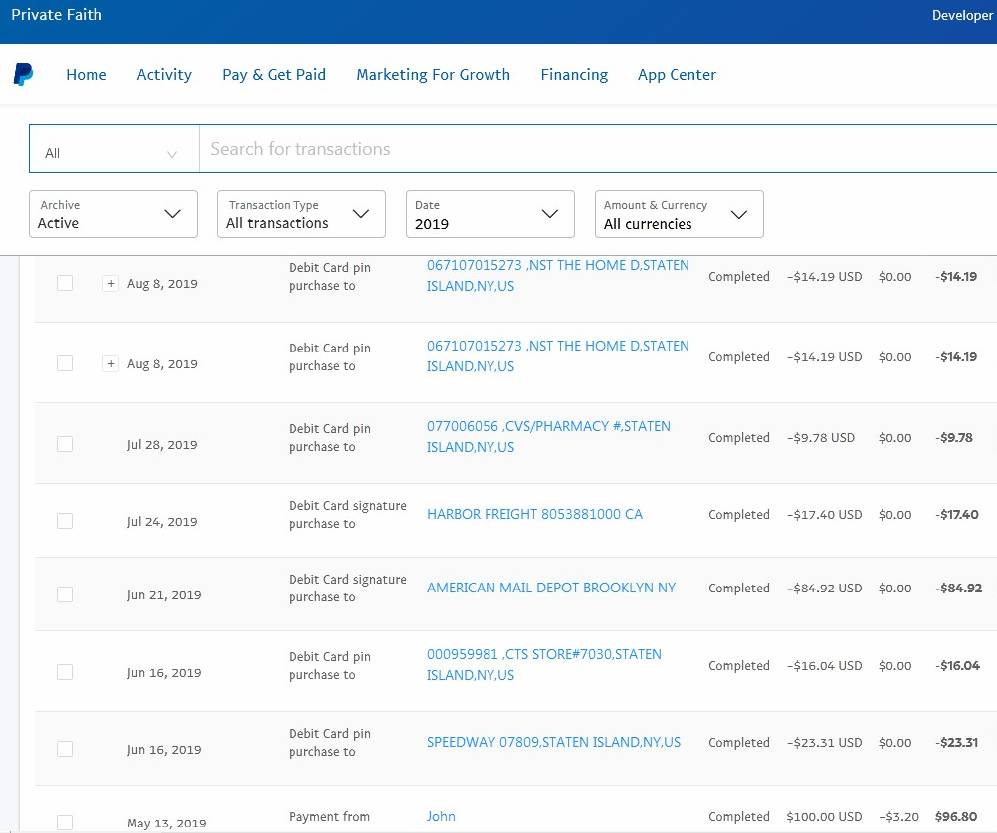Click the -$3.20 fee value
The image size is (997, 833).
(x=898, y=816)
